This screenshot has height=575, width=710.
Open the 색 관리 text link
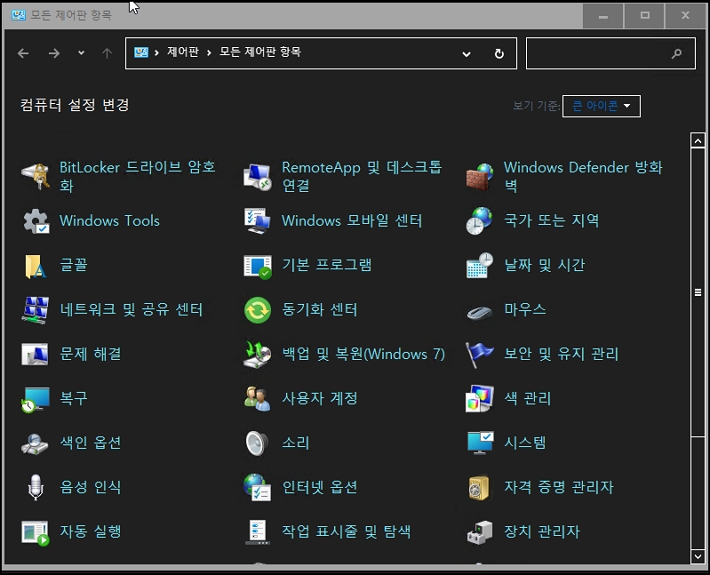click(x=528, y=398)
